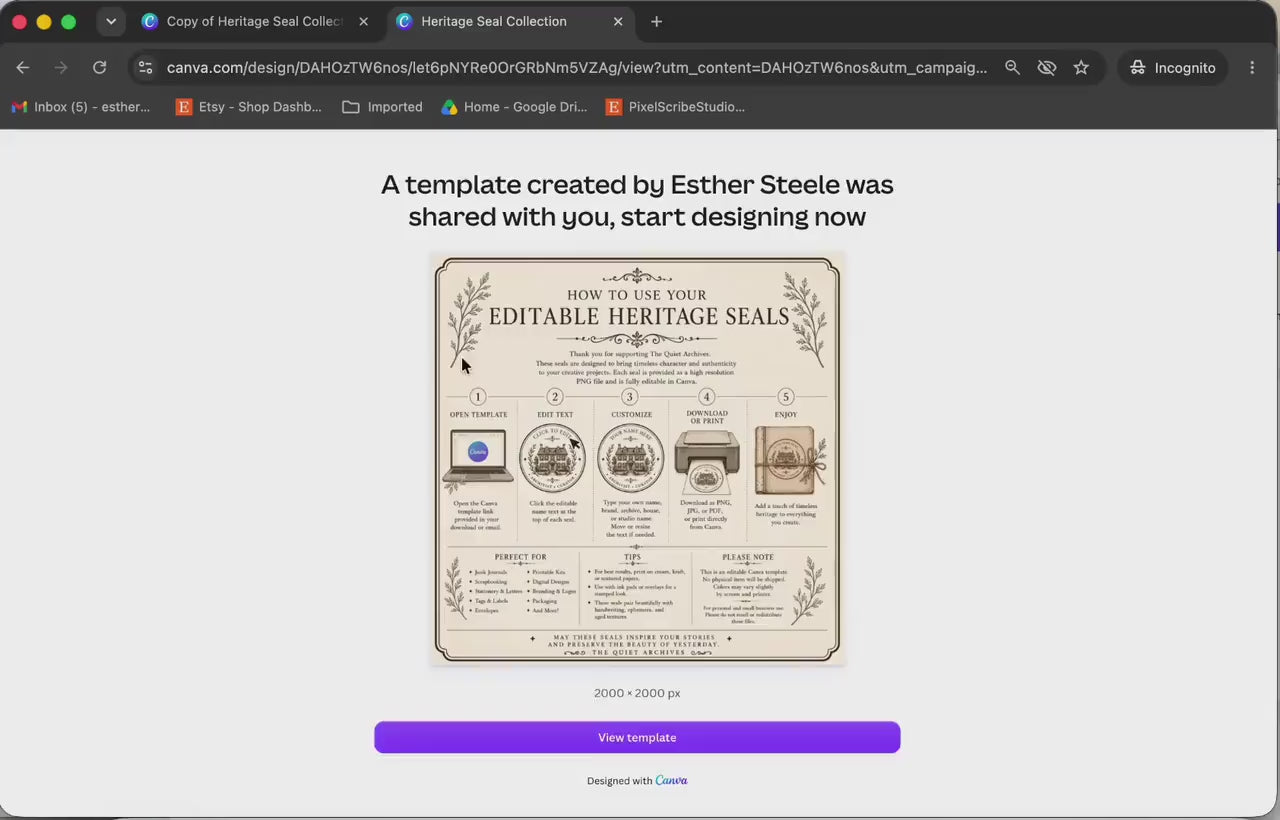
Task: Close the Heritage Seal Collection tab
Action: [x=618, y=21]
